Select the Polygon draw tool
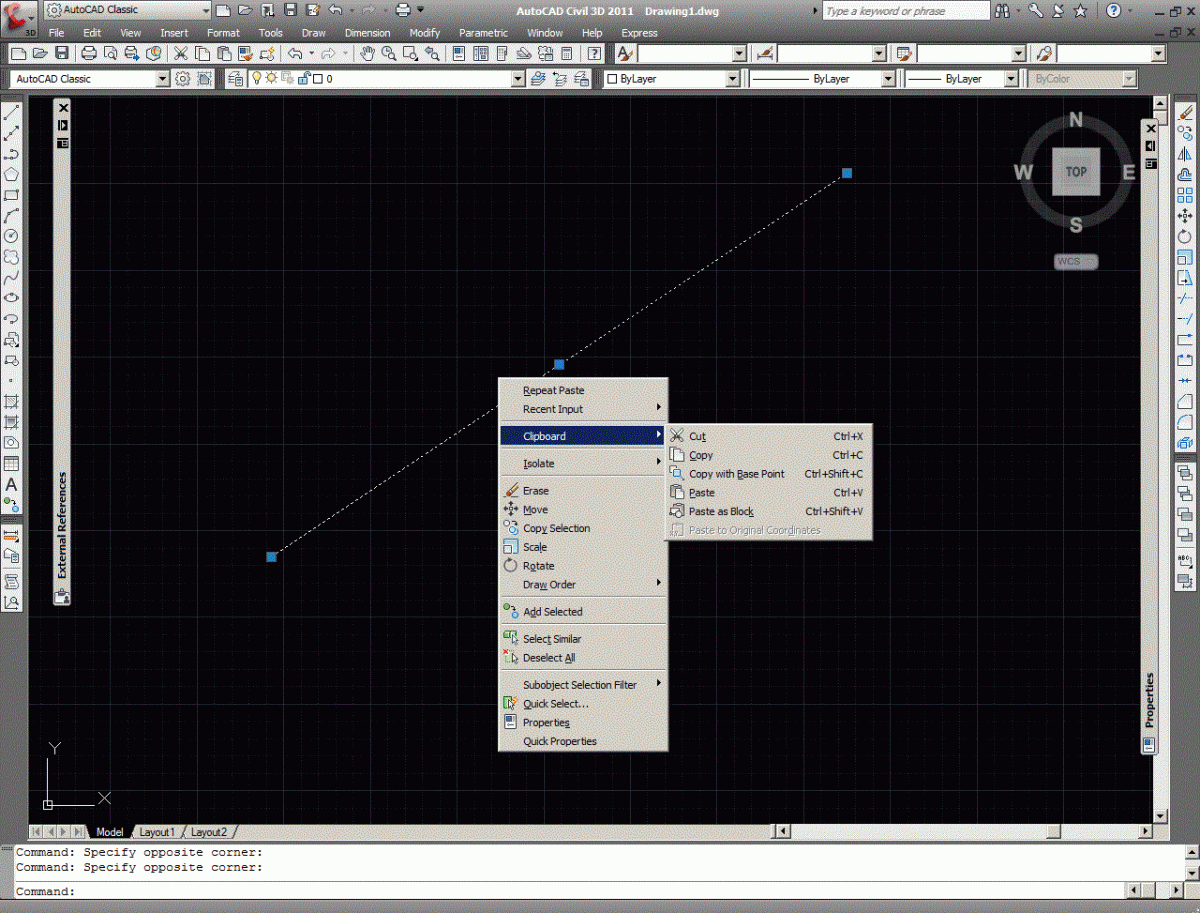Viewport: 1200px width, 913px height. (x=12, y=174)
